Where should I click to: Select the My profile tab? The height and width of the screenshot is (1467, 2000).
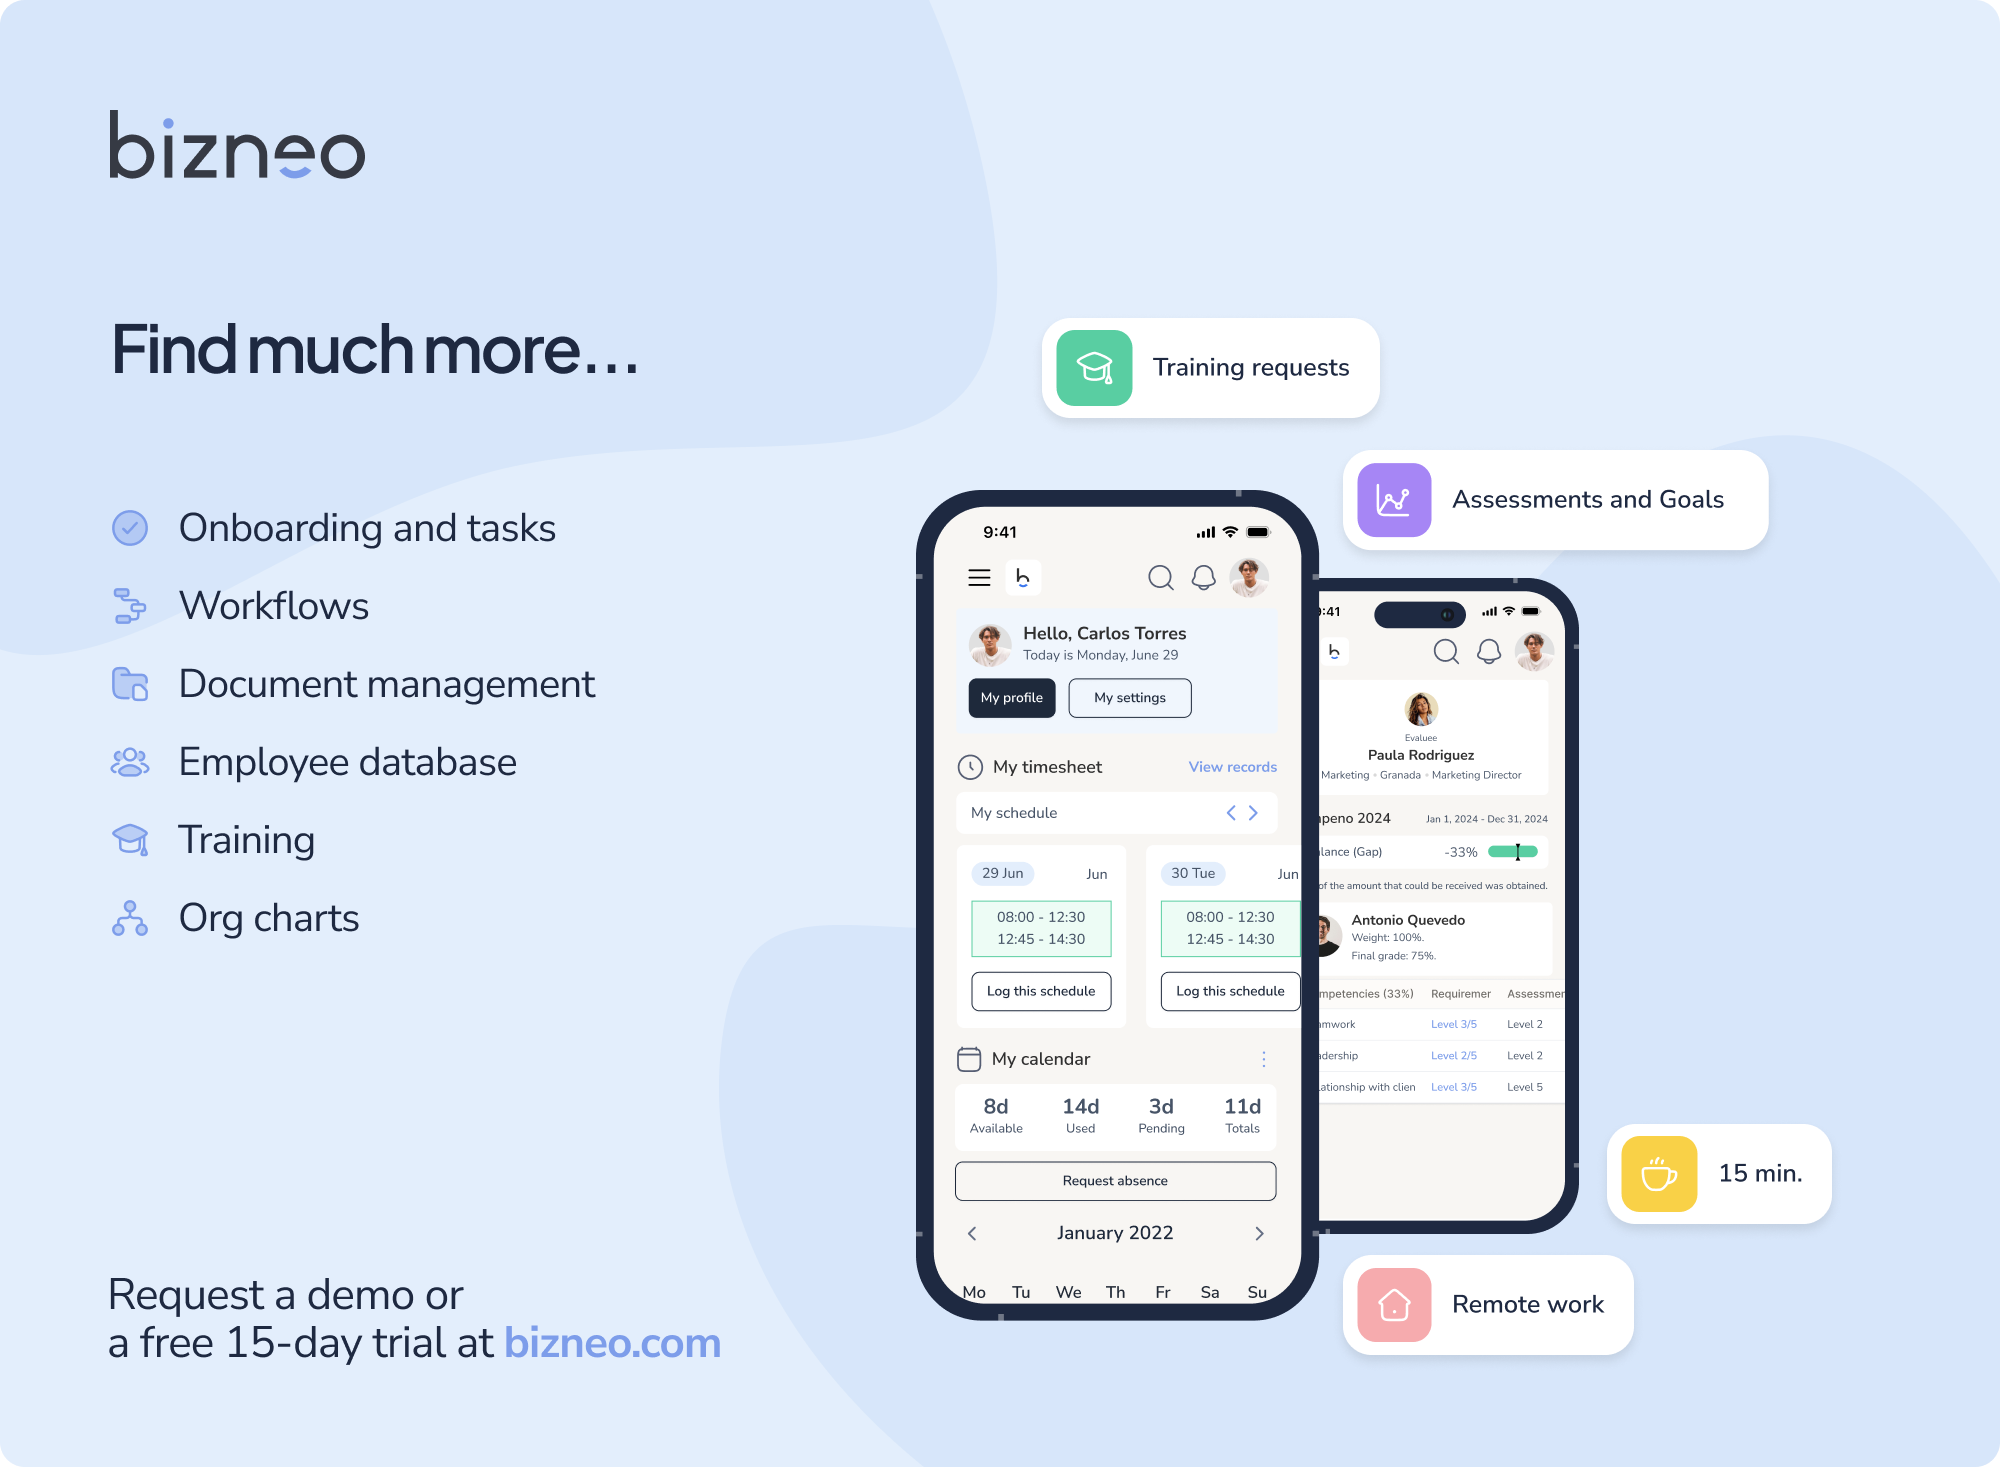pyautogui.click(x=1011, y=697)
